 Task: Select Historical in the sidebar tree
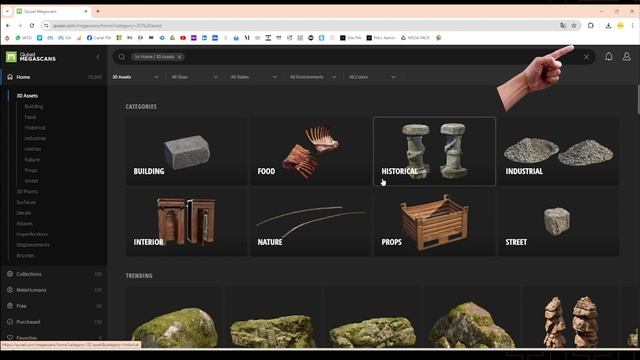tap(35, 127)
